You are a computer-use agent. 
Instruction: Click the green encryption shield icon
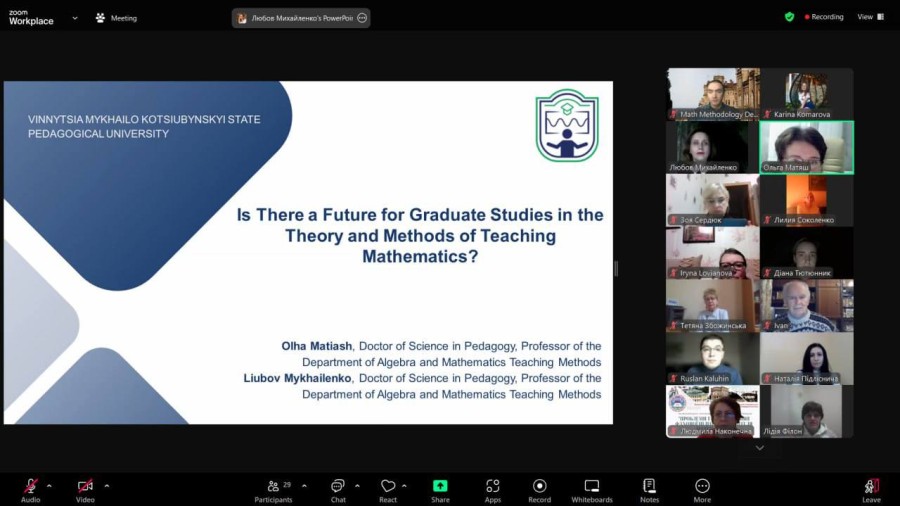coord(790,17)
